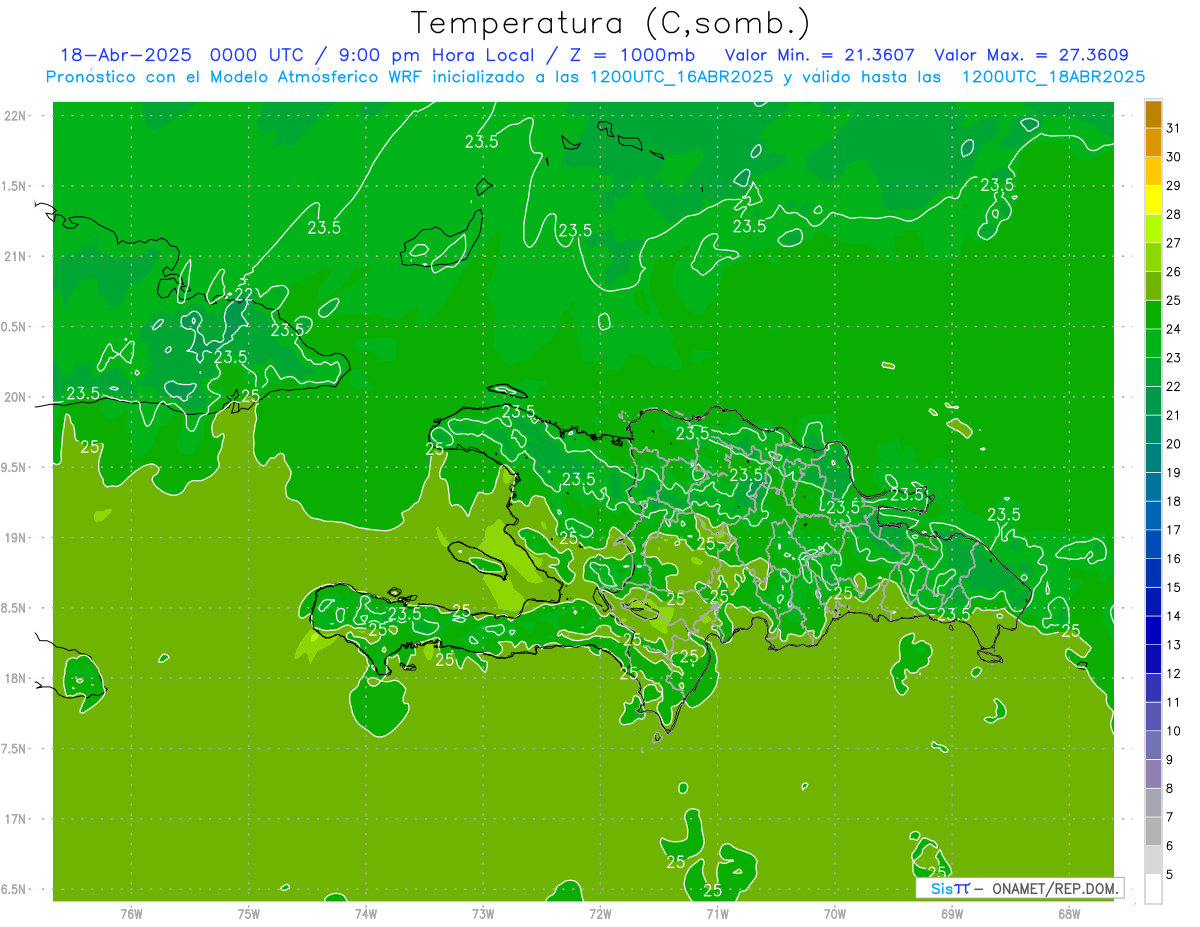Click the "9.5N" latitude axis label
This screenshot has height=927, width=1200.
pos(15,467)
